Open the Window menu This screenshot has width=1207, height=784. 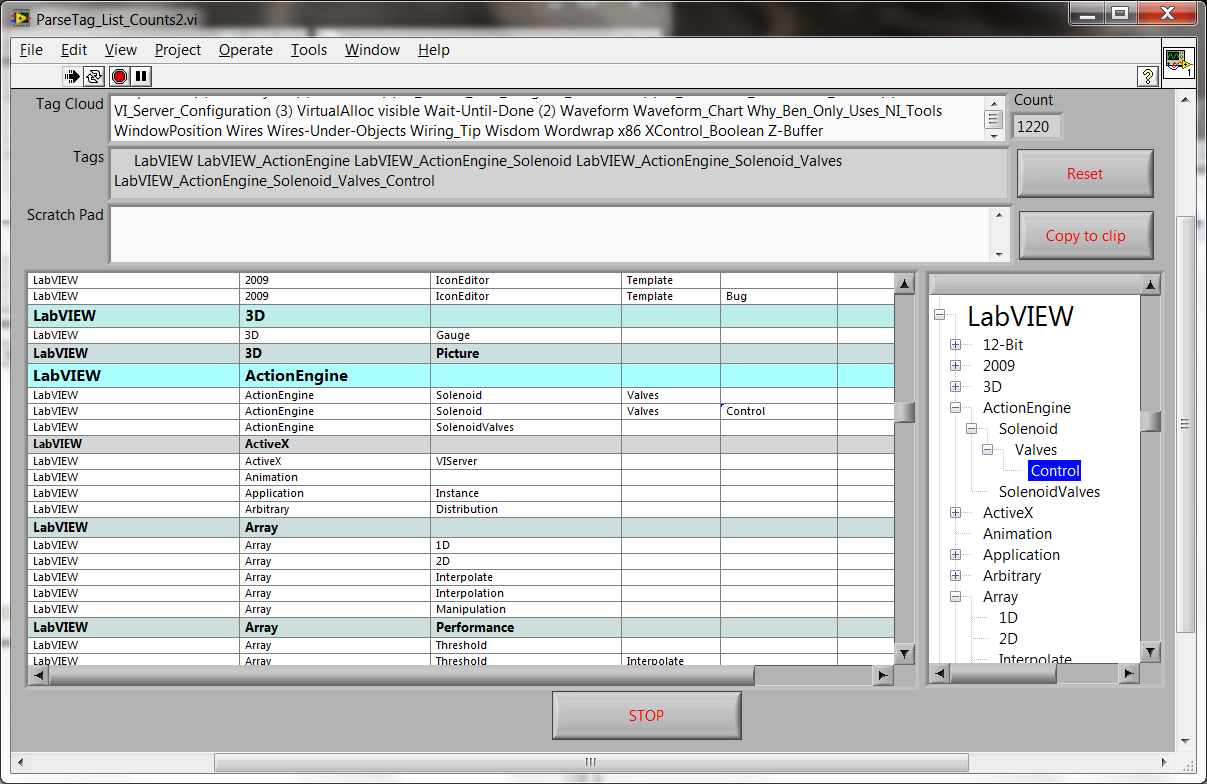pyautogui.click(x=372, y=50)
